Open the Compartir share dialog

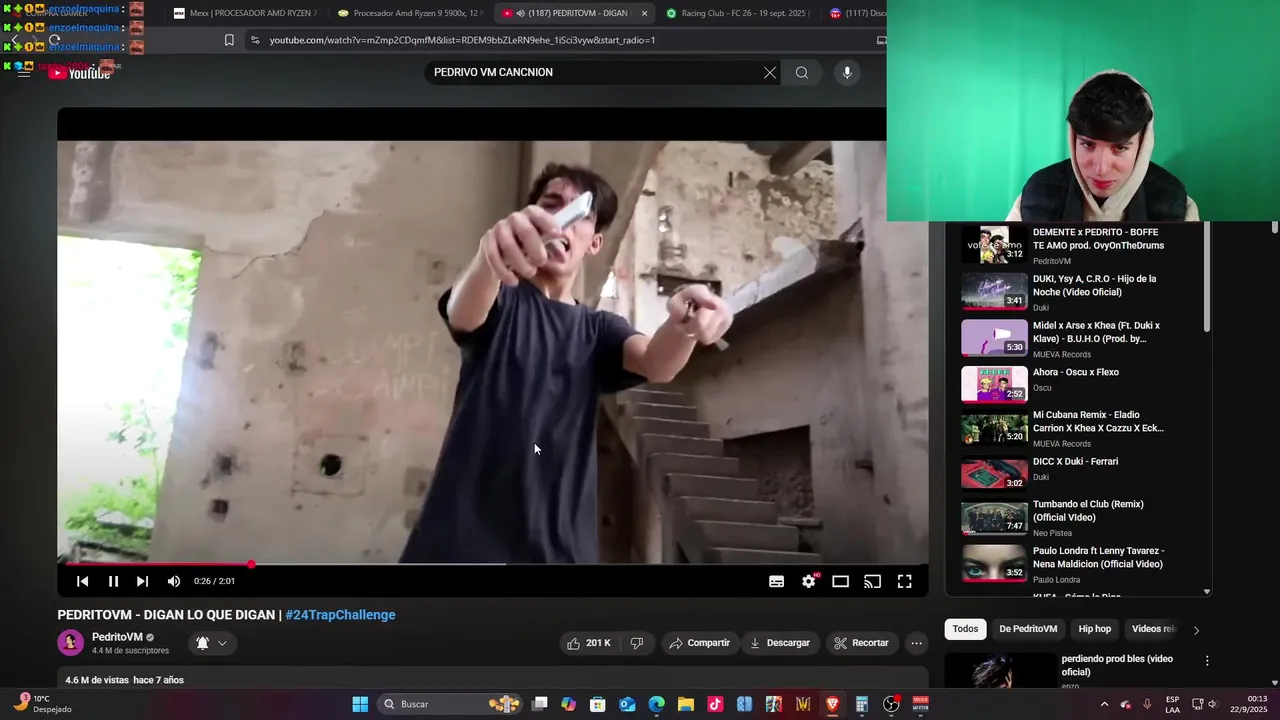(x=700, y=643)
